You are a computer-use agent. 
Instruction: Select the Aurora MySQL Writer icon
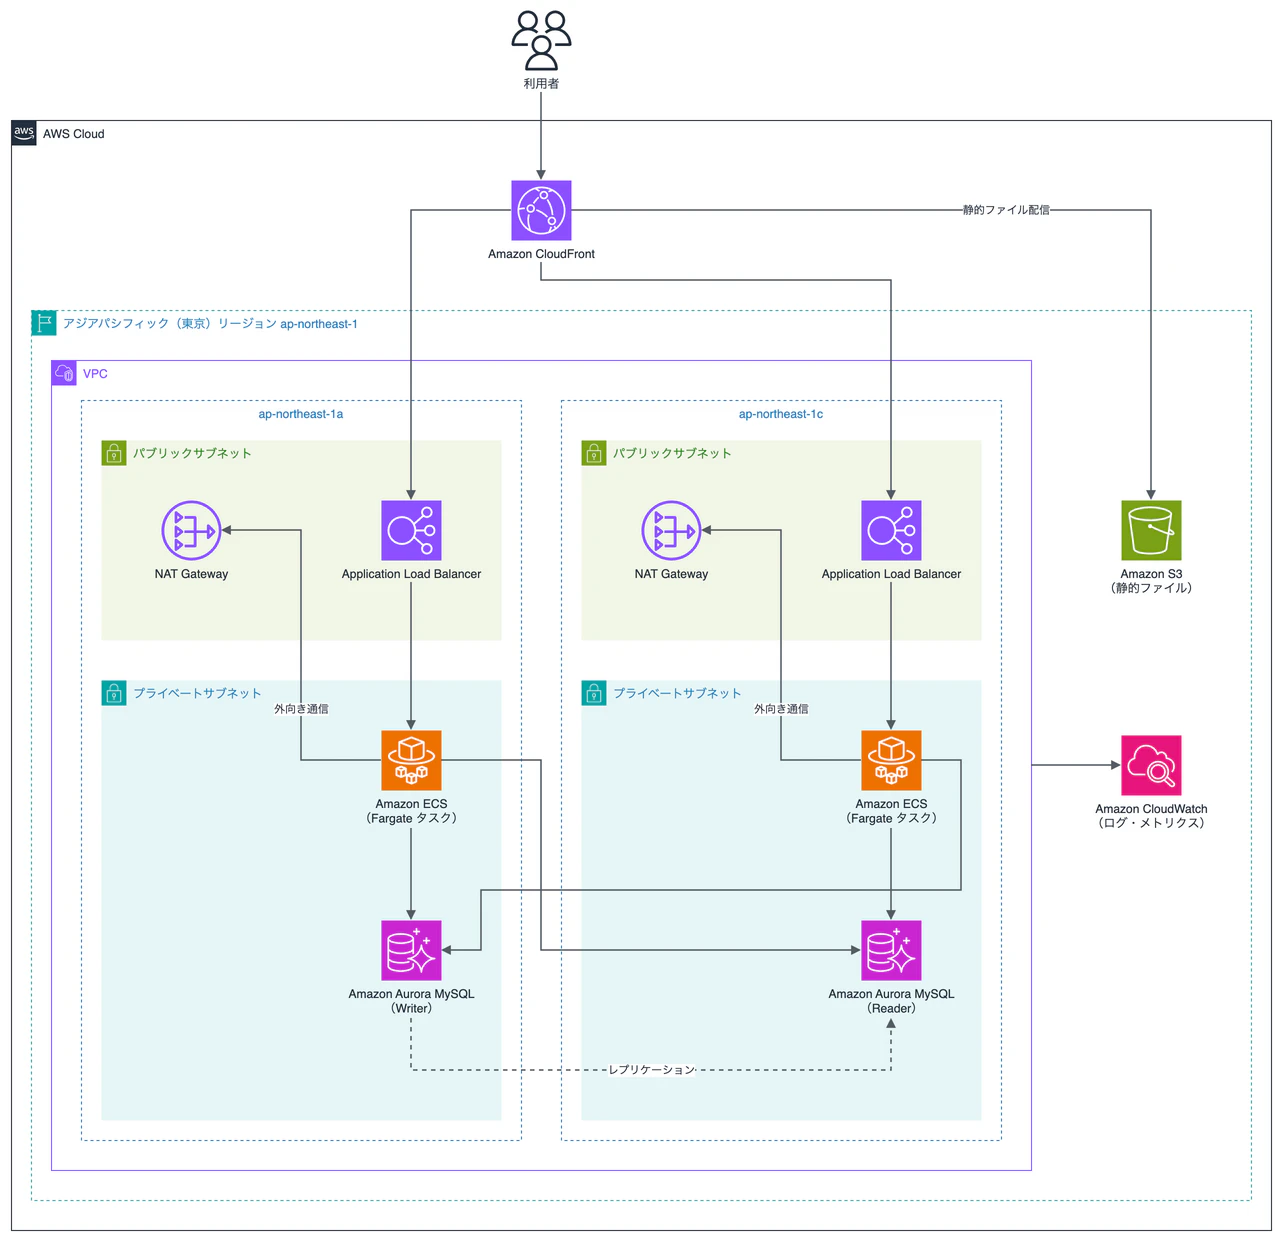pyautogui.click(x=411, y=950)
